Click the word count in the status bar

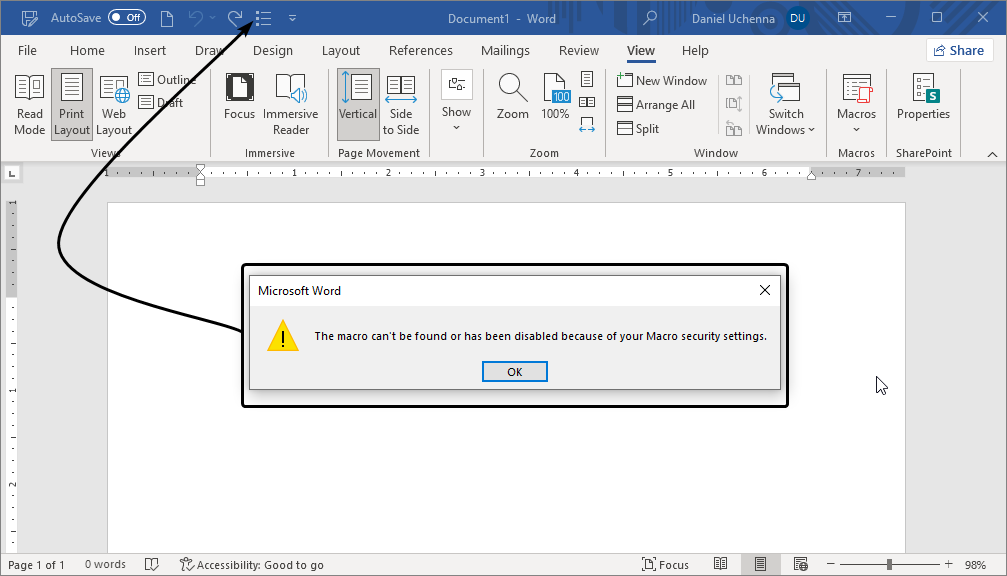[x=104, y=564]
